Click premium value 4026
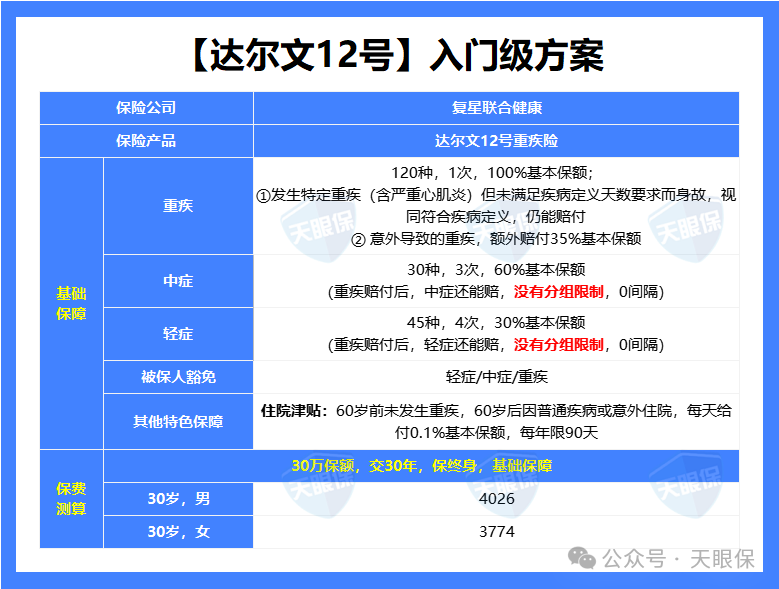The image size is (779, 589). click(496, 499)
